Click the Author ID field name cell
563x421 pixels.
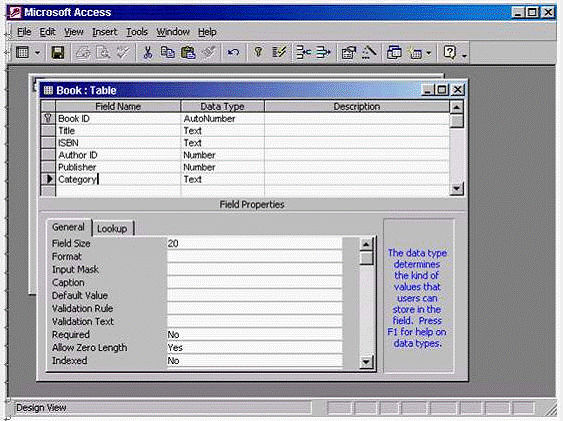pyautogui.click(x=118, y=155)
